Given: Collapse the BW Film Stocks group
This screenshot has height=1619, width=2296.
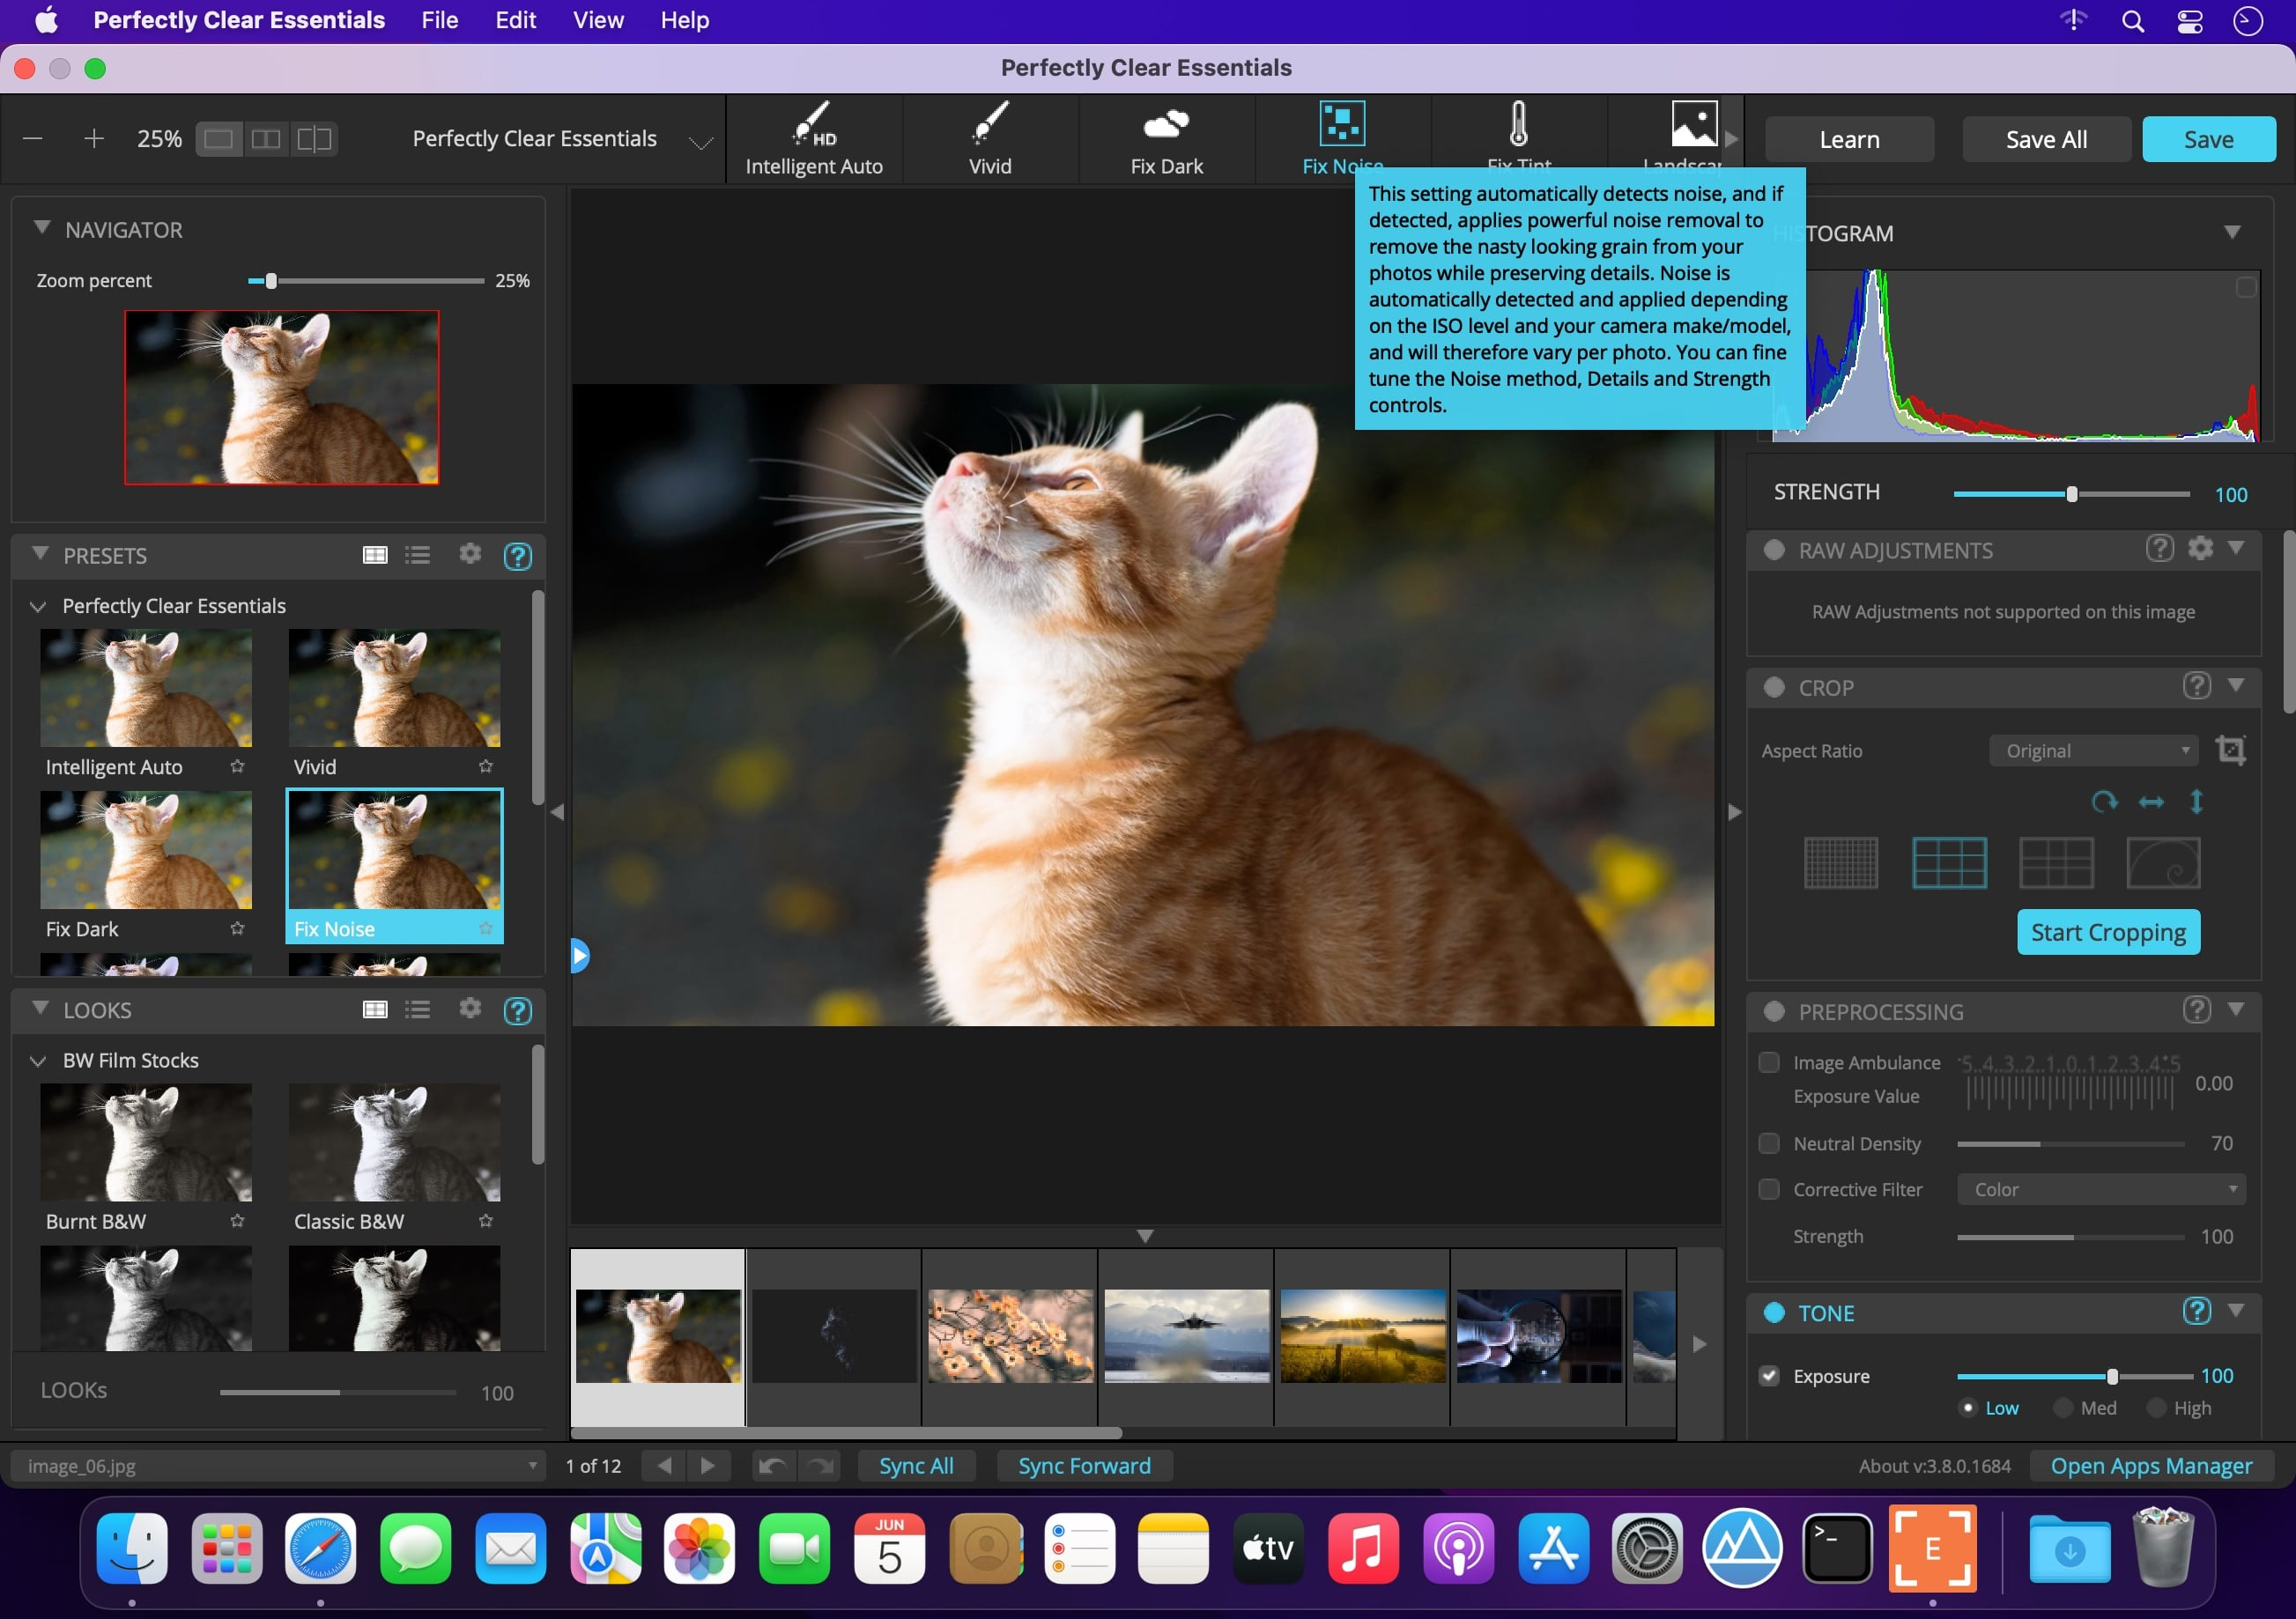Looking at the screenshot, I should point(38,1060).
